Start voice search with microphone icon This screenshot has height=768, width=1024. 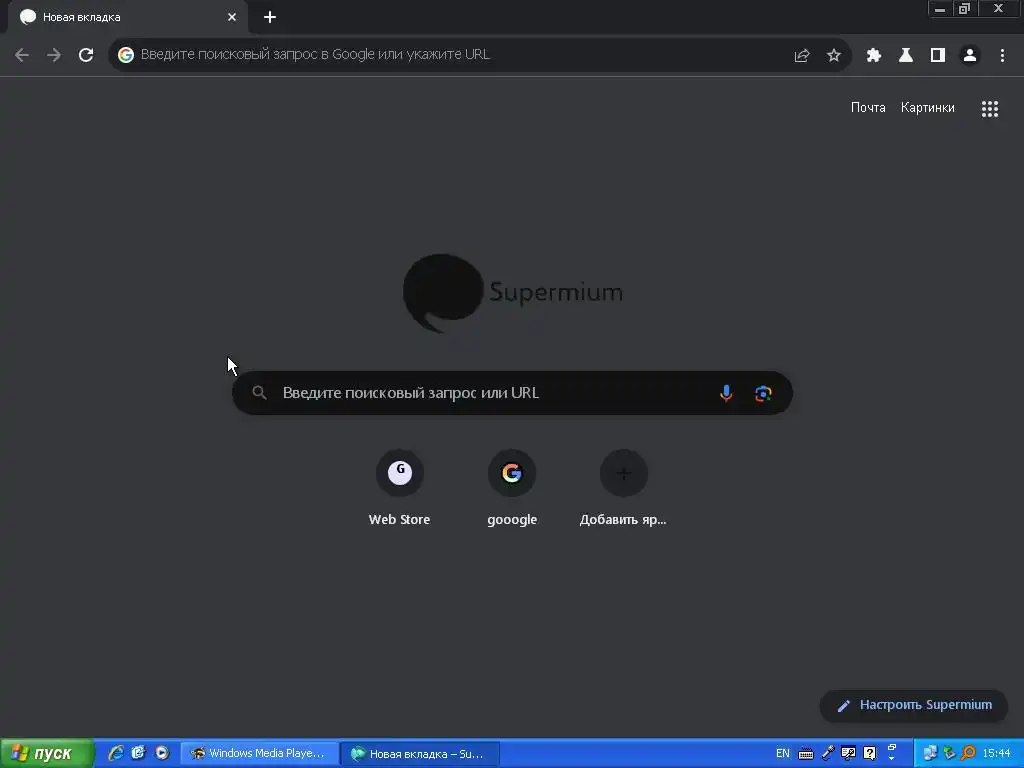(x=726, y=393)
